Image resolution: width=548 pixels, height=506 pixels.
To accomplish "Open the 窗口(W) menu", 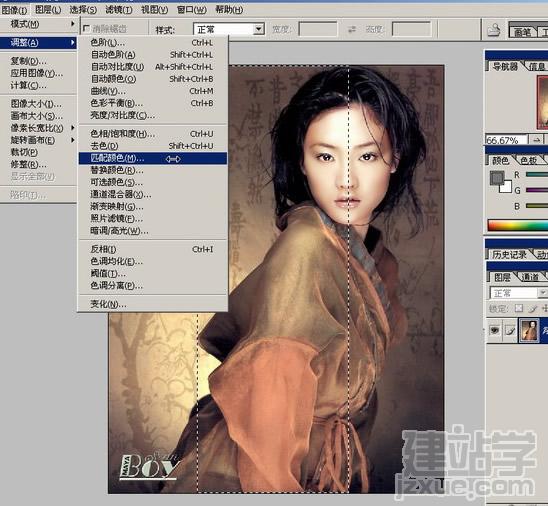I will click(192, 10).
